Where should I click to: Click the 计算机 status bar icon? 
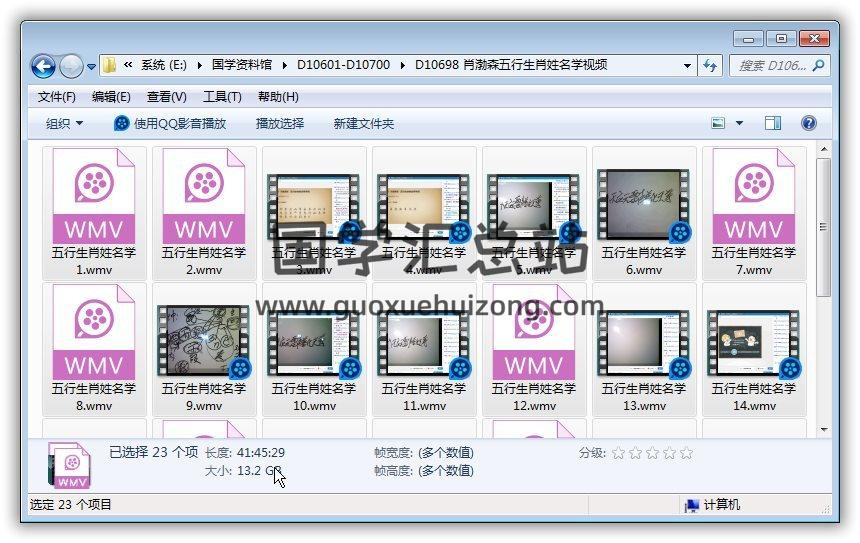(x=692, y=505)
